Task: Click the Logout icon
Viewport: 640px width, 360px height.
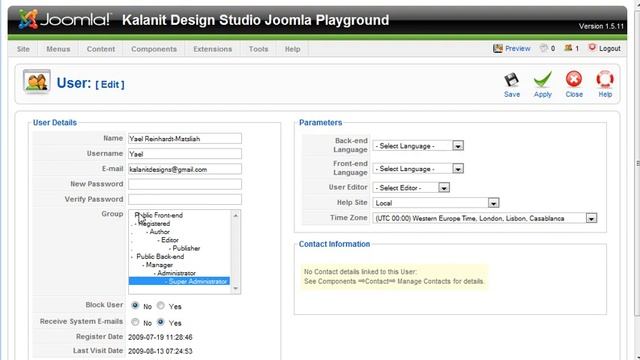Action: tap(592, 48)
